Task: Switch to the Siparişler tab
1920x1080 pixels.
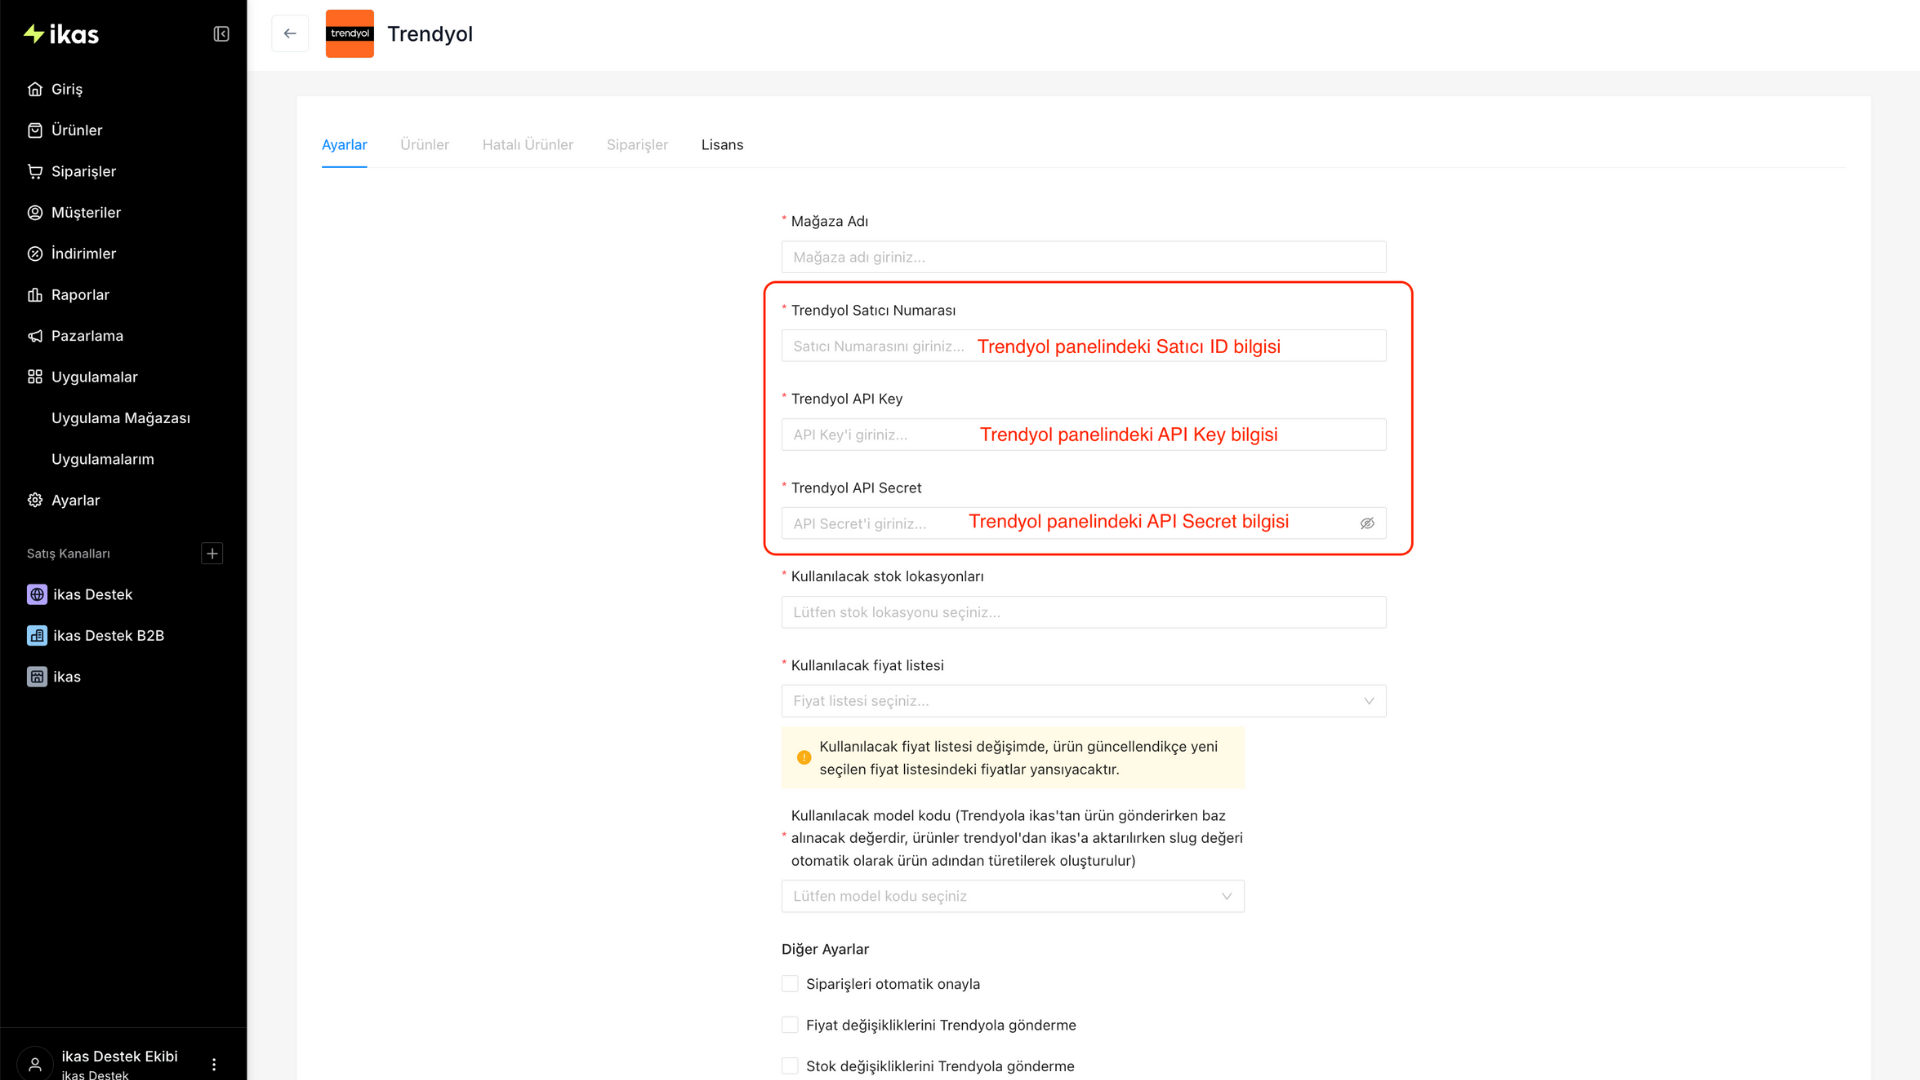Action: pos(637,145)
